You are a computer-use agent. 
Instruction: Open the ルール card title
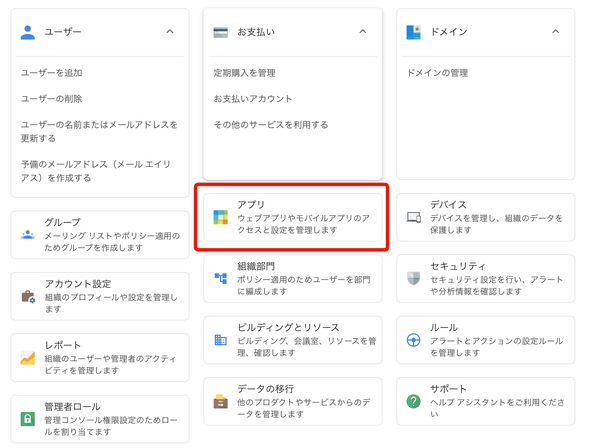tap(444, 327)
